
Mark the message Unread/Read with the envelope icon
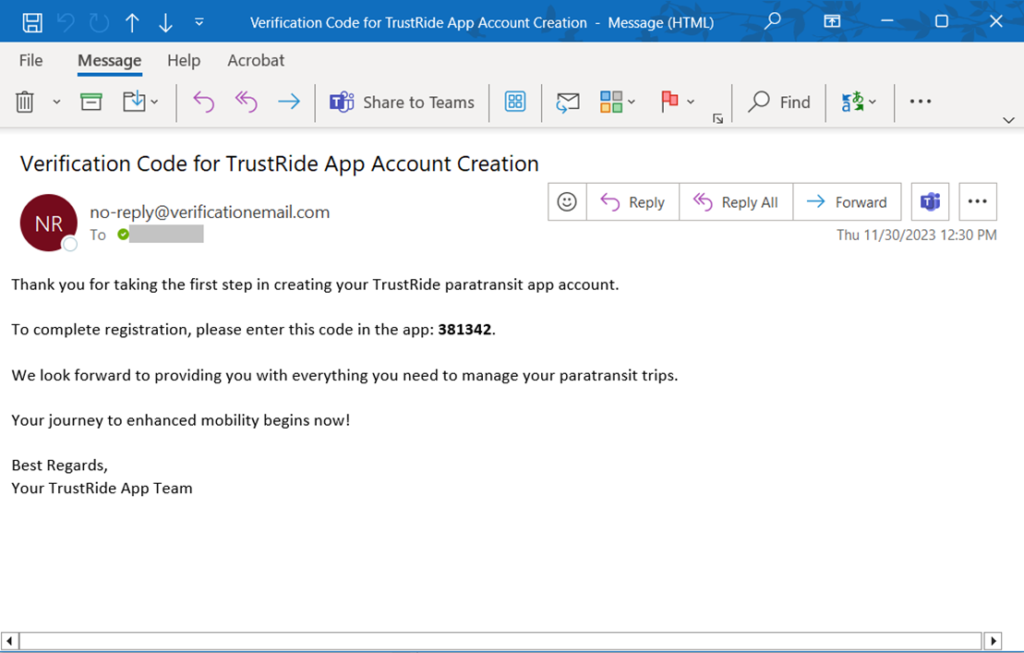568,102
